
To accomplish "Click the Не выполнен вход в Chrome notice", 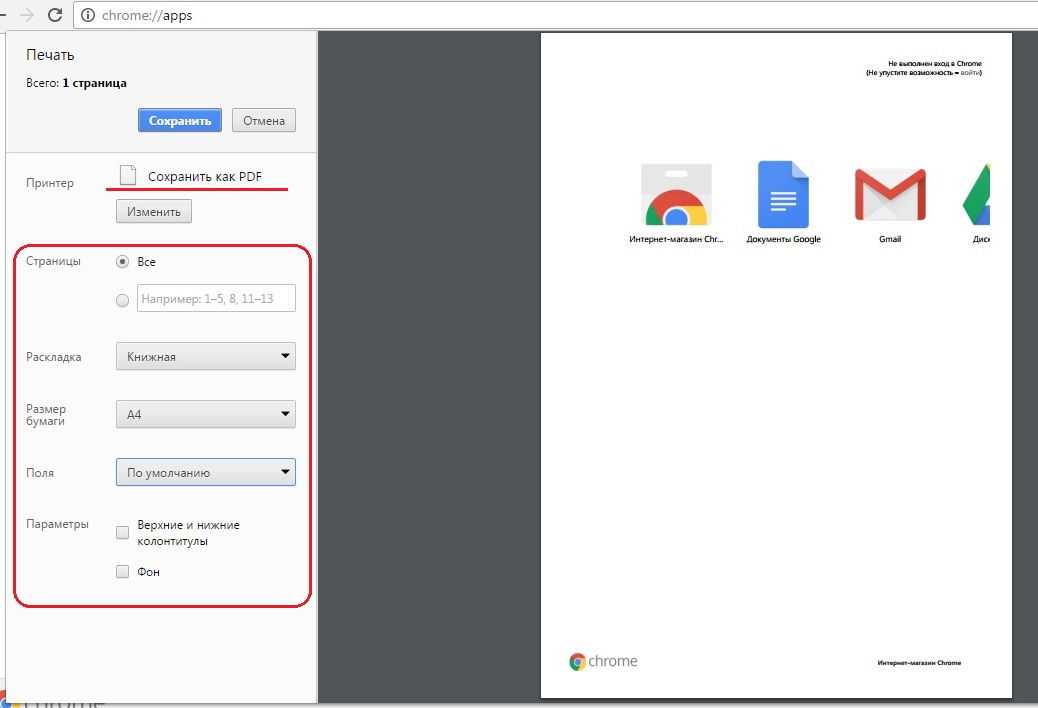I will (x=935, y=64).
